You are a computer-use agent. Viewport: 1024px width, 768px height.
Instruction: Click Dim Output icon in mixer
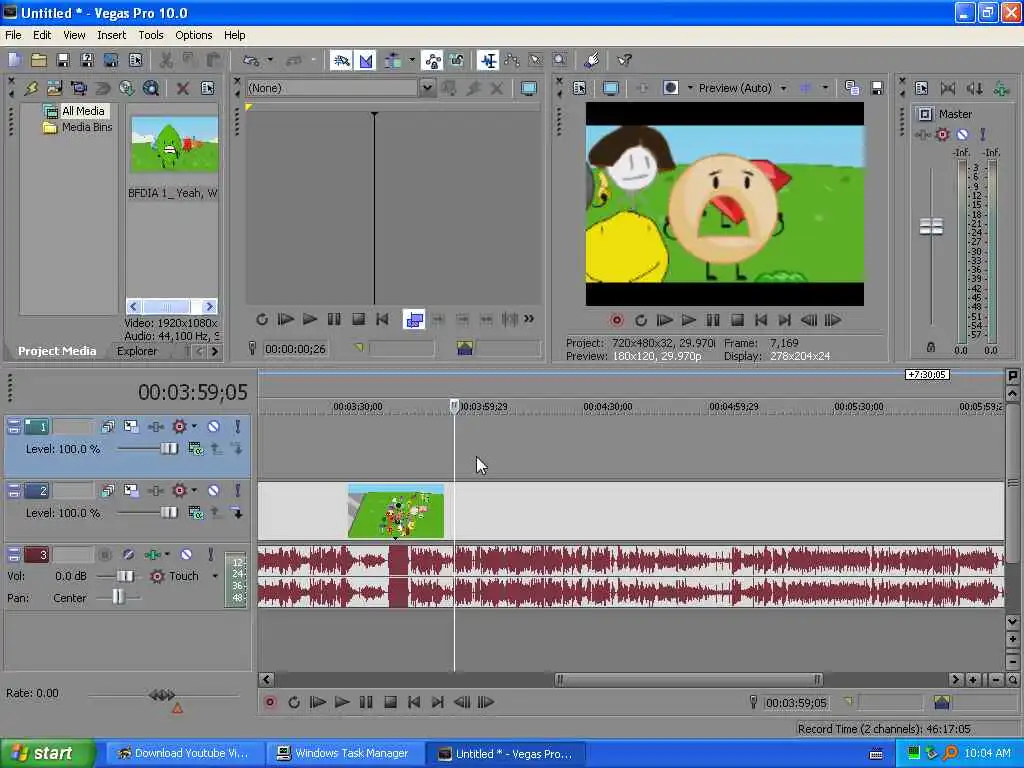974,88
